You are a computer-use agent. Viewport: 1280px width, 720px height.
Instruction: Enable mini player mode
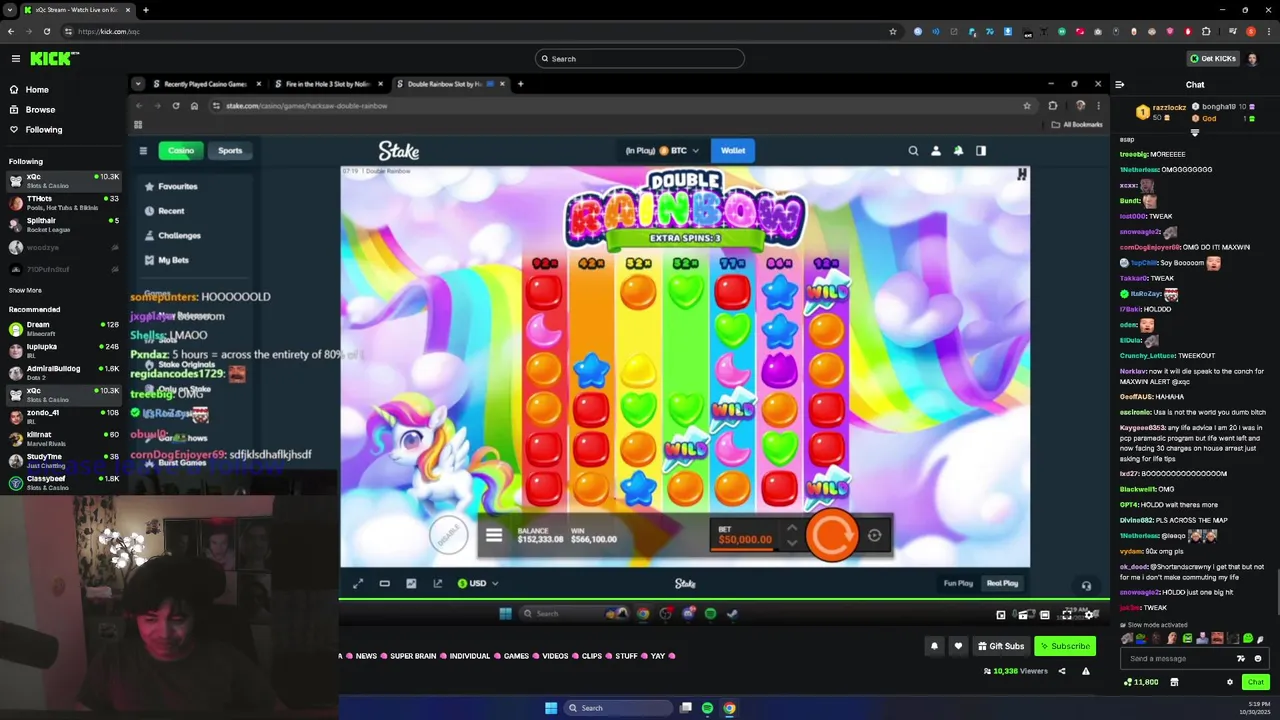pyautogui.click(x=1000, y=614)
